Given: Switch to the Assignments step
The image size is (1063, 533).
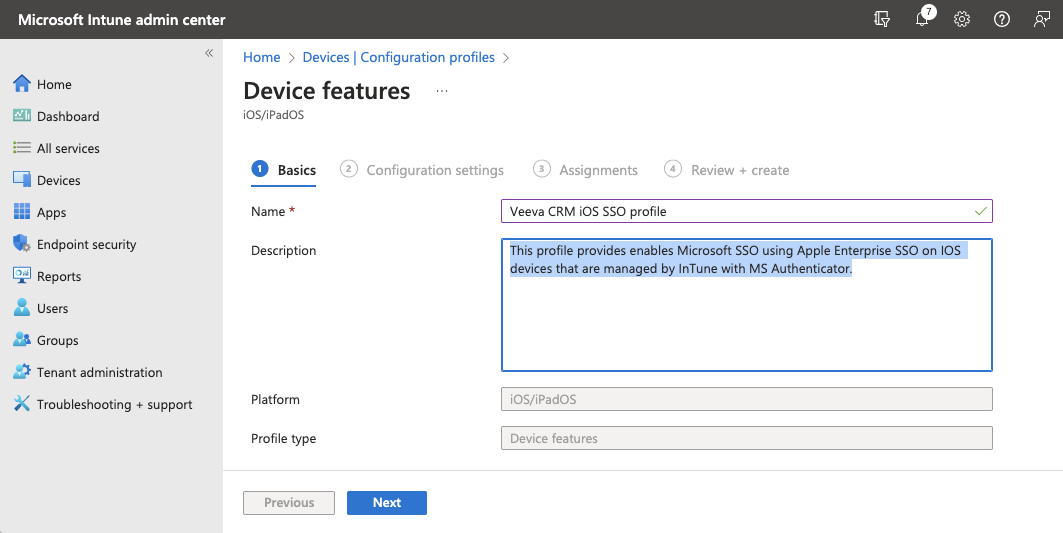Looking at the screenshot, I should (587, 170).
